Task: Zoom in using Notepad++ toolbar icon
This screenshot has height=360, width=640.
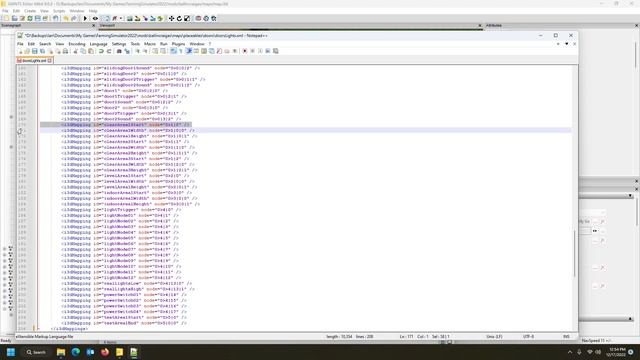Action: (x=137, y=51)
